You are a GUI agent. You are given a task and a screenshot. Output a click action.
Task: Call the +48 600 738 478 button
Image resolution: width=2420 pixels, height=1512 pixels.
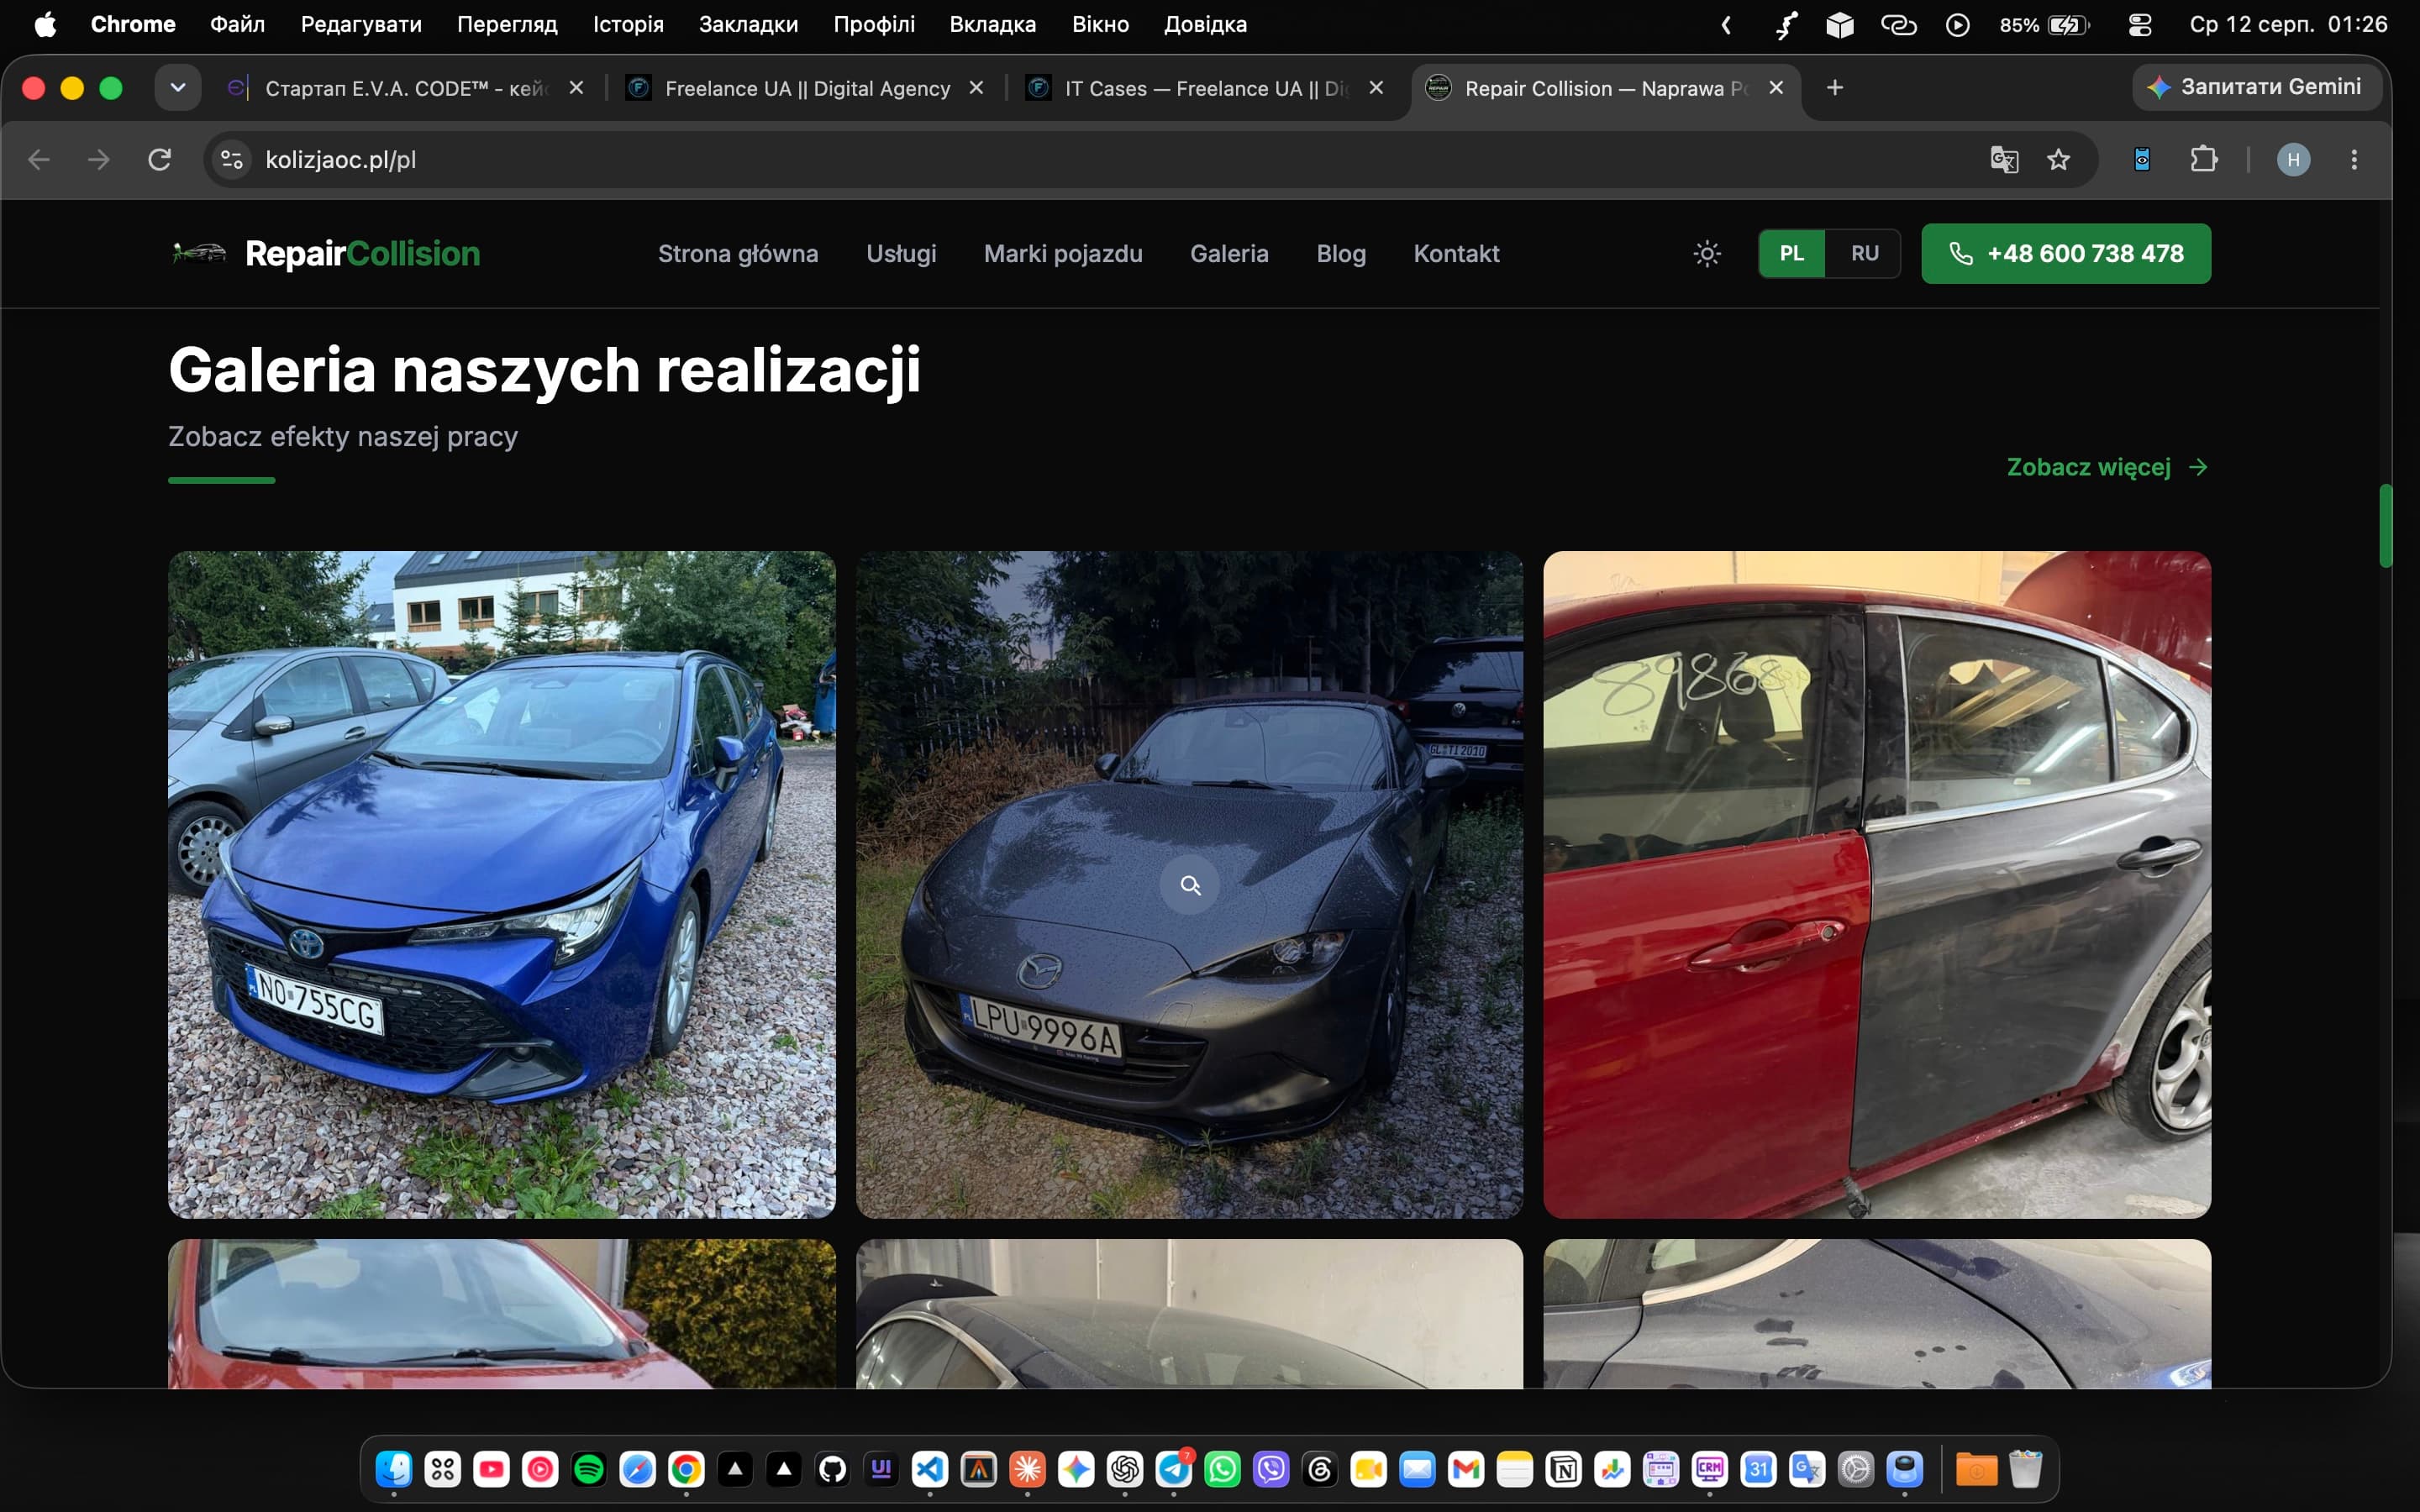[x=2066, y=254]
